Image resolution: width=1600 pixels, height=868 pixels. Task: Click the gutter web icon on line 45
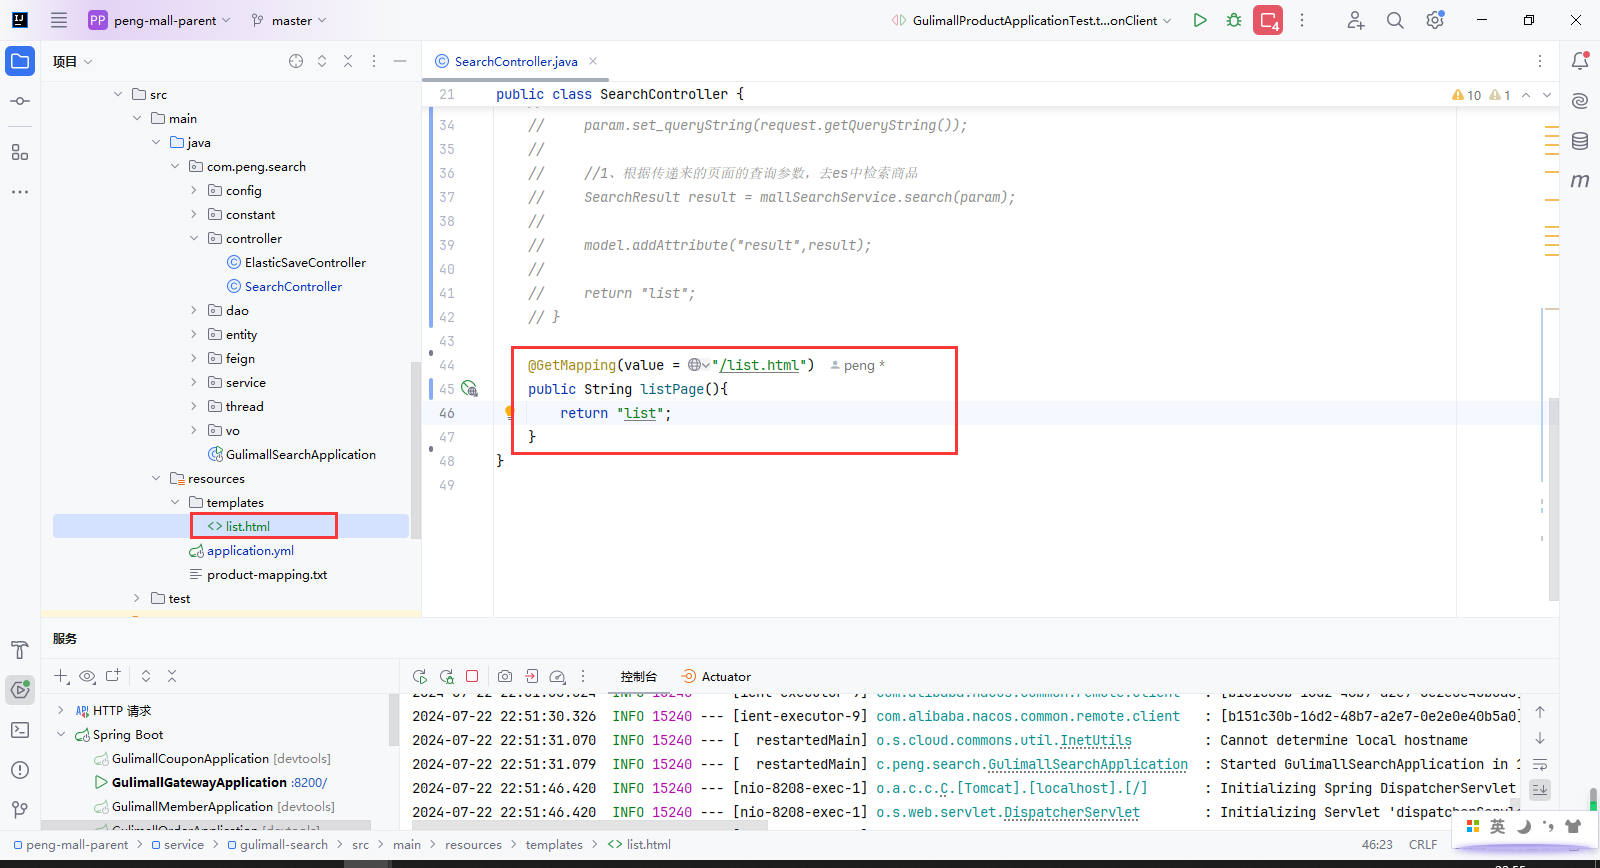click(x=469, y=389)
